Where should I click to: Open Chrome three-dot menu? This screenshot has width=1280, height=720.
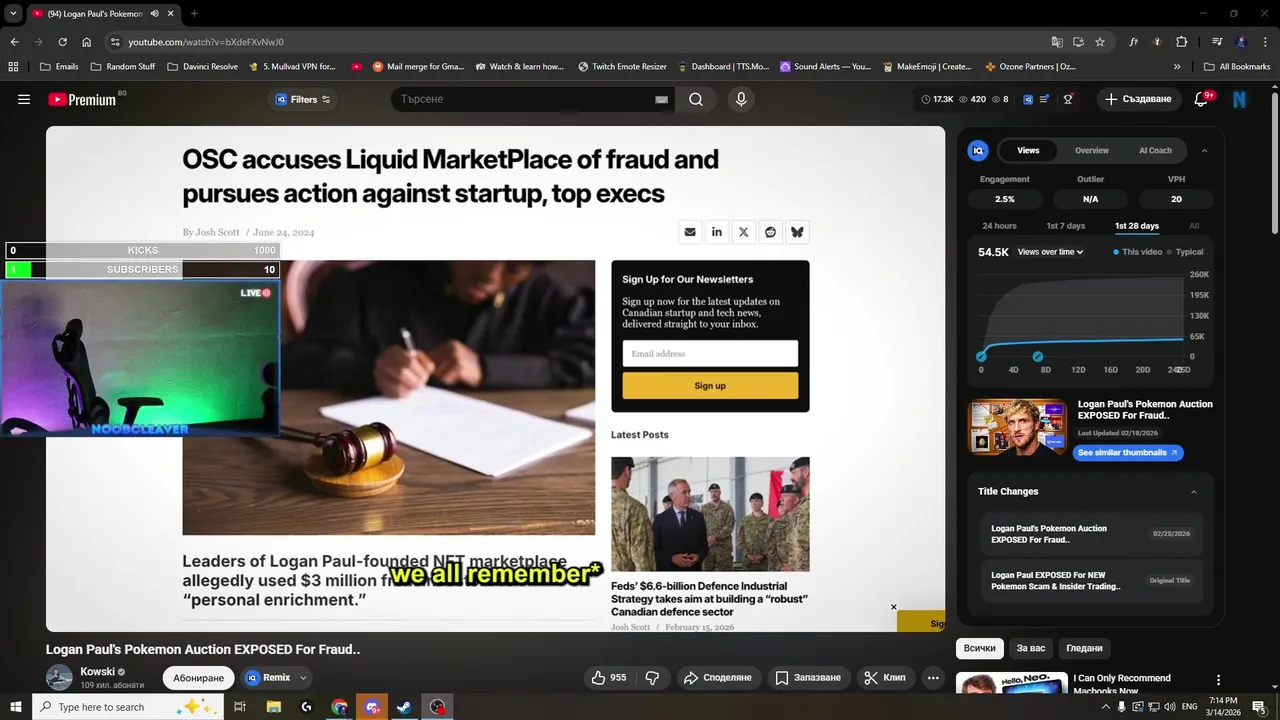(1264, 42)
